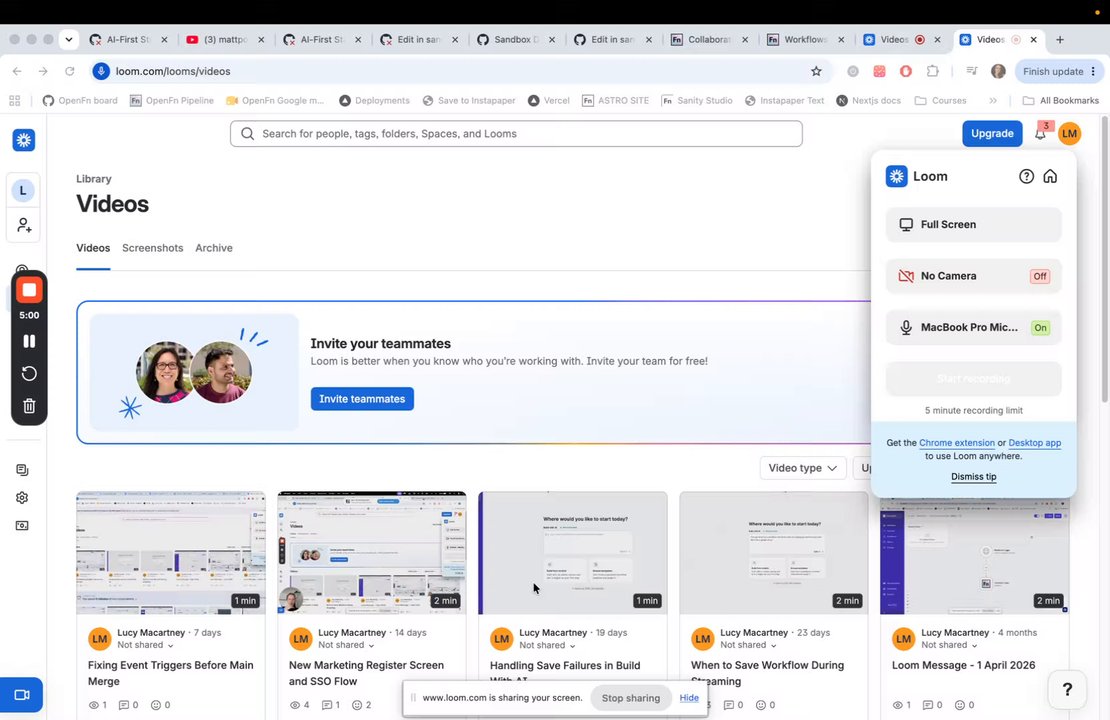
Task: Switch to the Videos library tab
Action: click(x=93, y=248)
